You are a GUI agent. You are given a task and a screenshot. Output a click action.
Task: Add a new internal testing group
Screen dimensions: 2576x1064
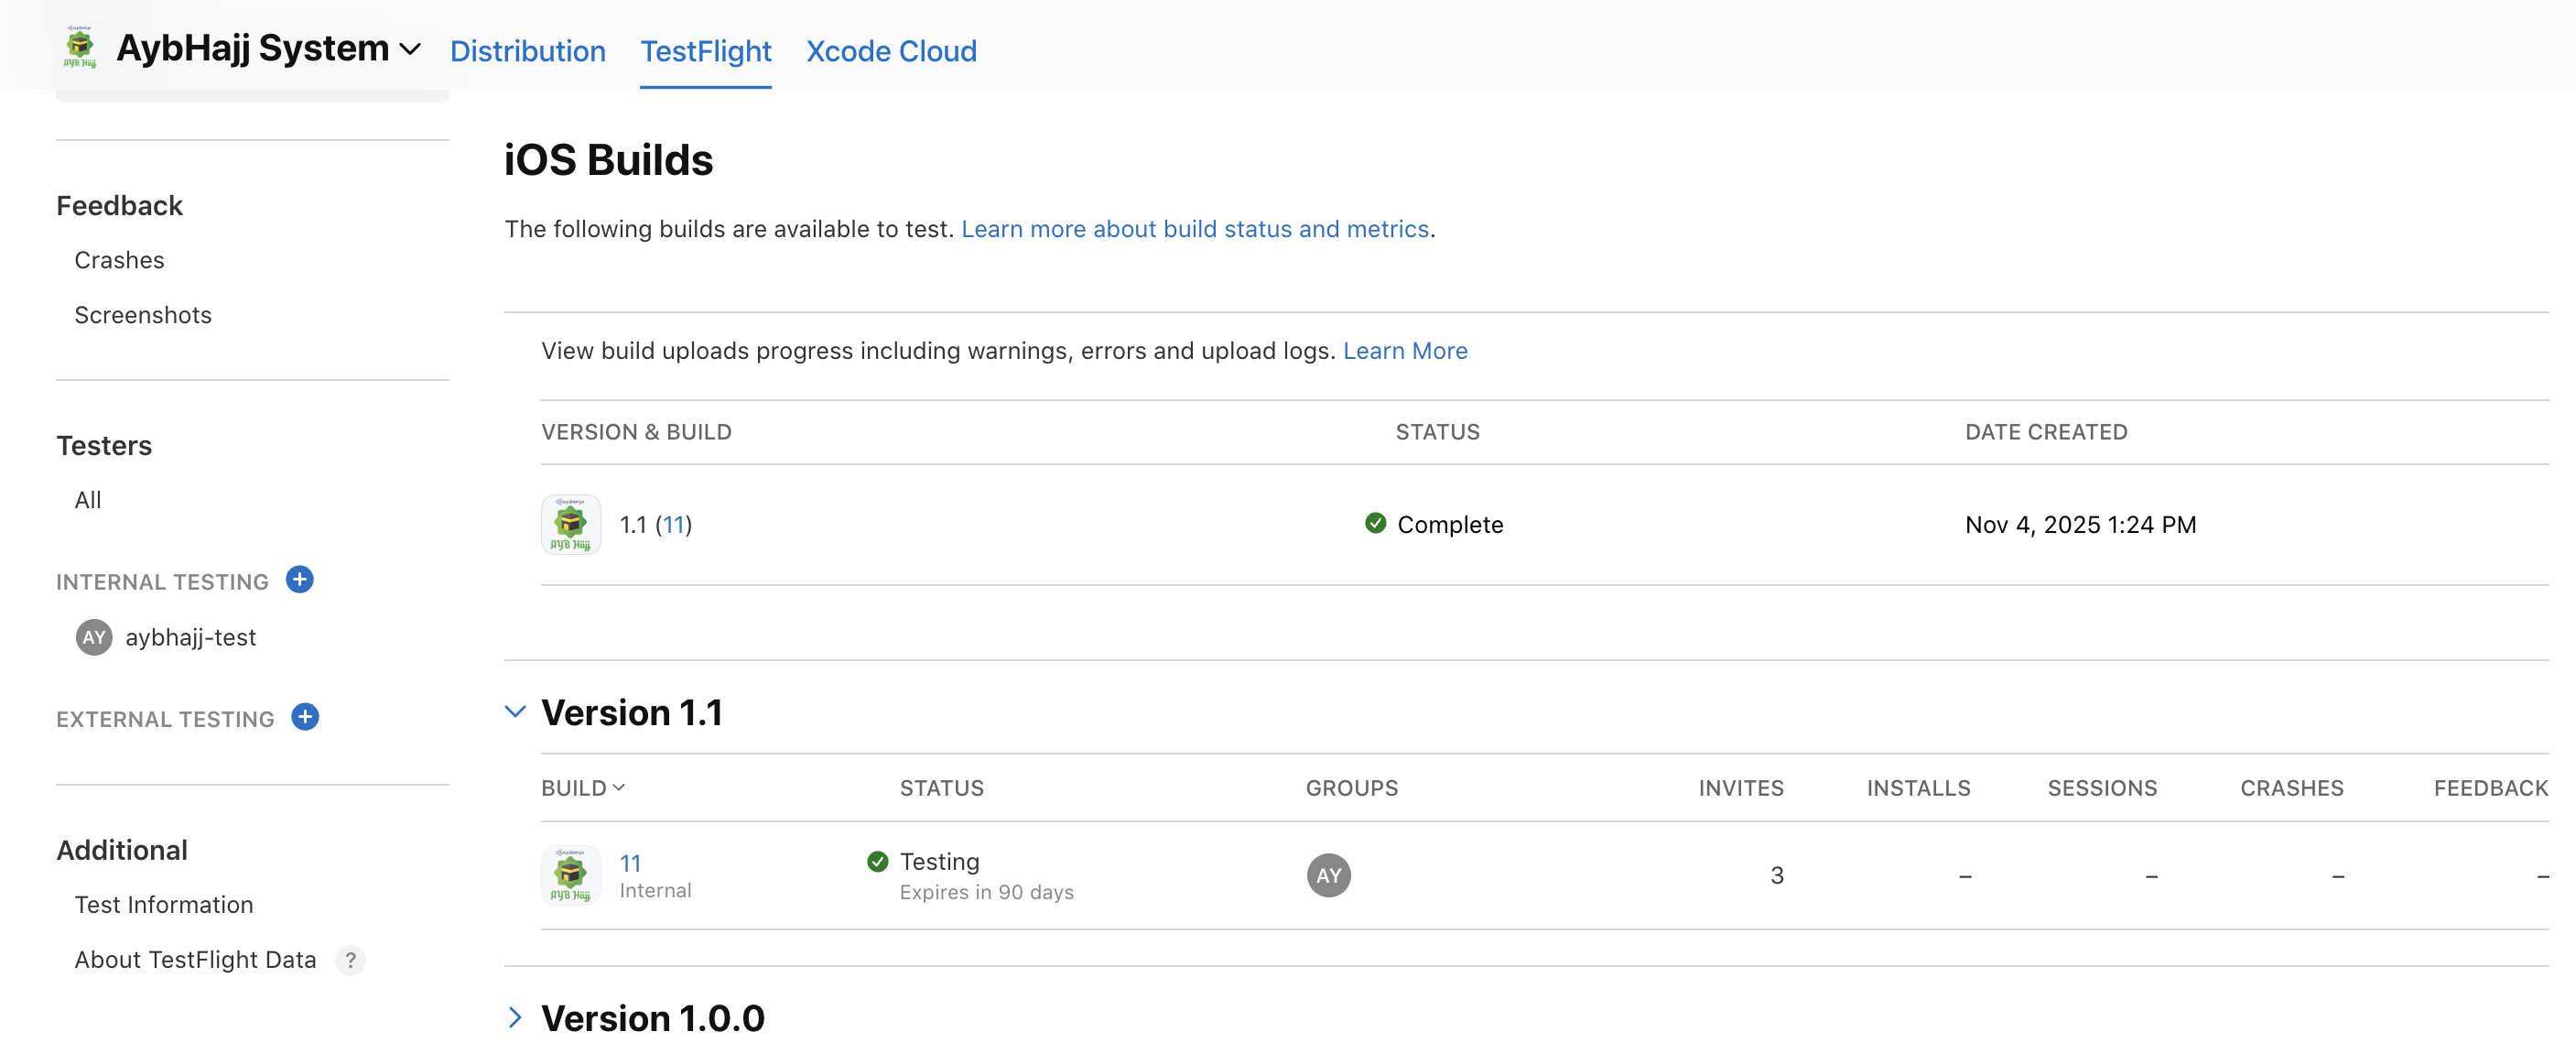click(x=299, y=580)
